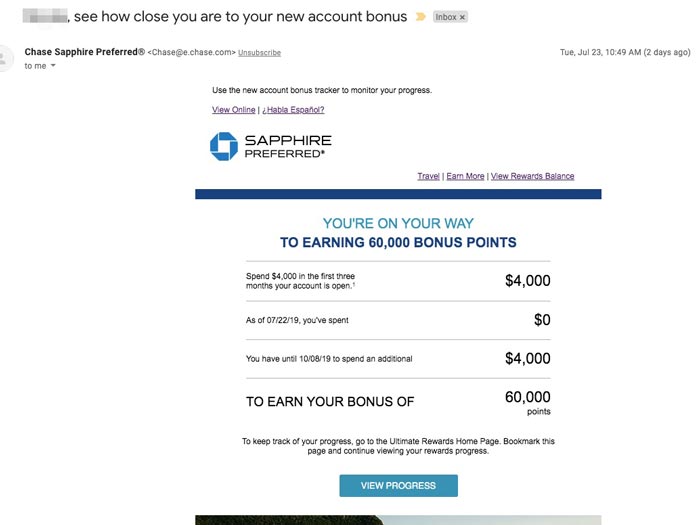Click the Chase Sapphire Preferred logo
The height and width of the screenshot is (525, 700).
270,146
